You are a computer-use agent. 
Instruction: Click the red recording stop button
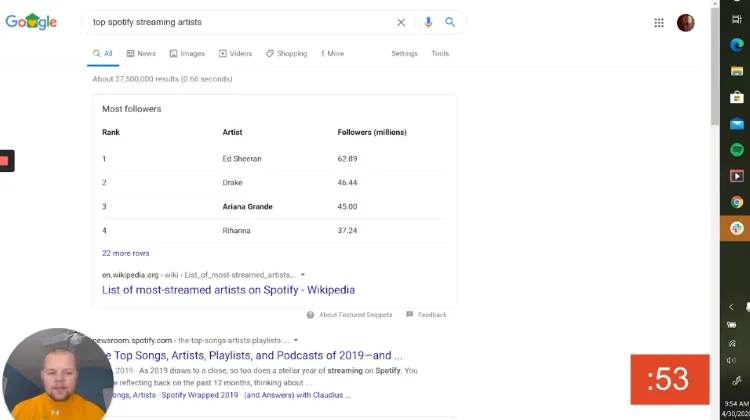point(5,161)
